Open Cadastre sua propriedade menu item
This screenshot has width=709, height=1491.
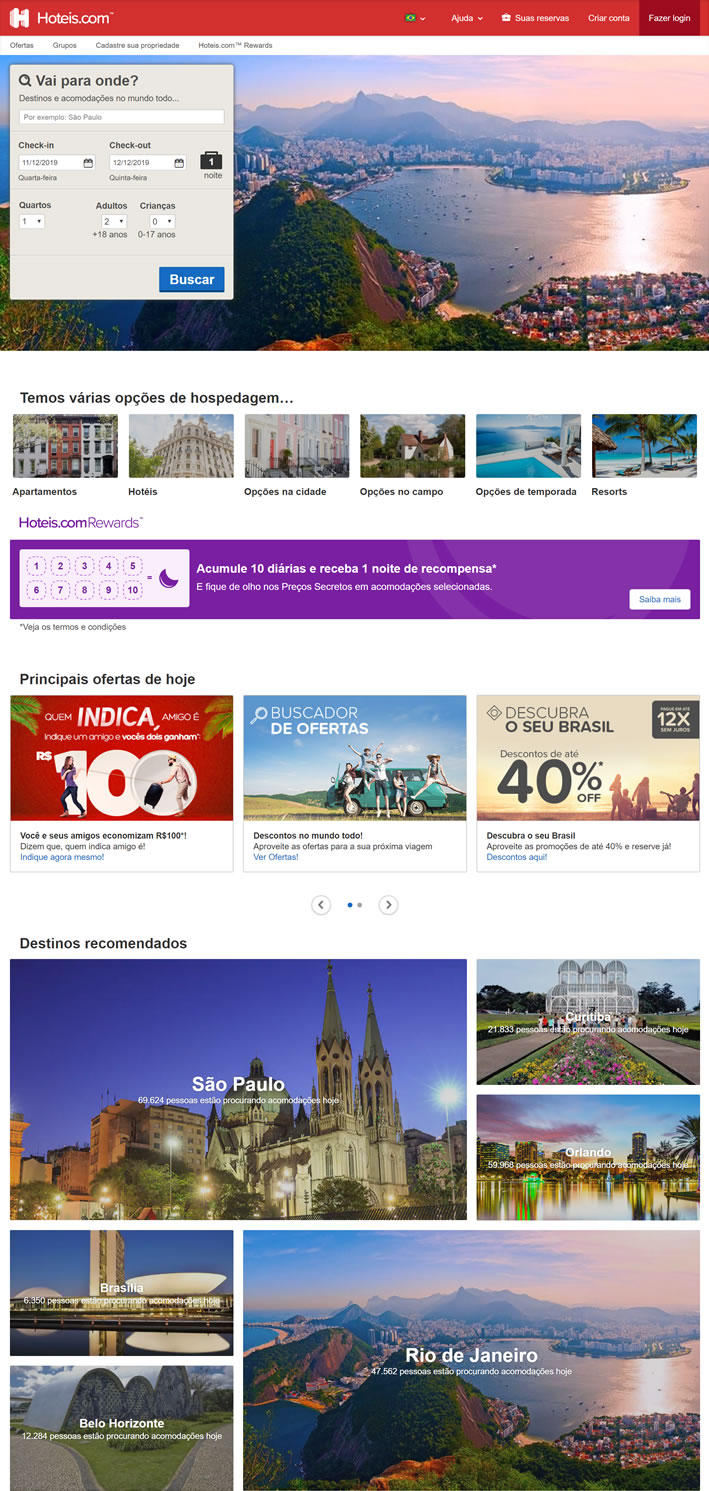(138, 46)
